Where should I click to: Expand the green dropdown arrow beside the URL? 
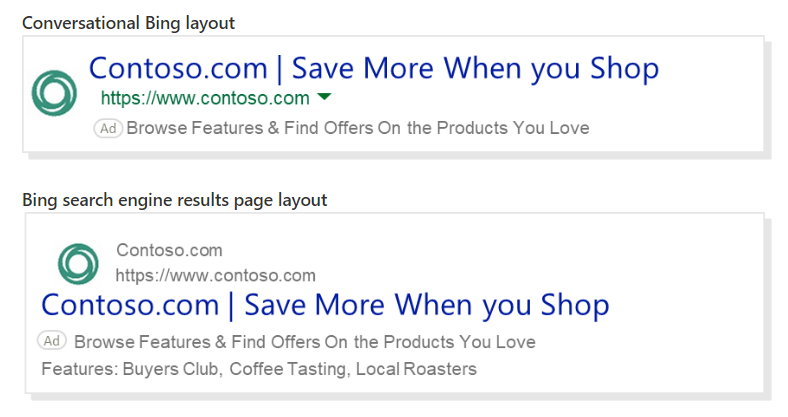(325, 96)
